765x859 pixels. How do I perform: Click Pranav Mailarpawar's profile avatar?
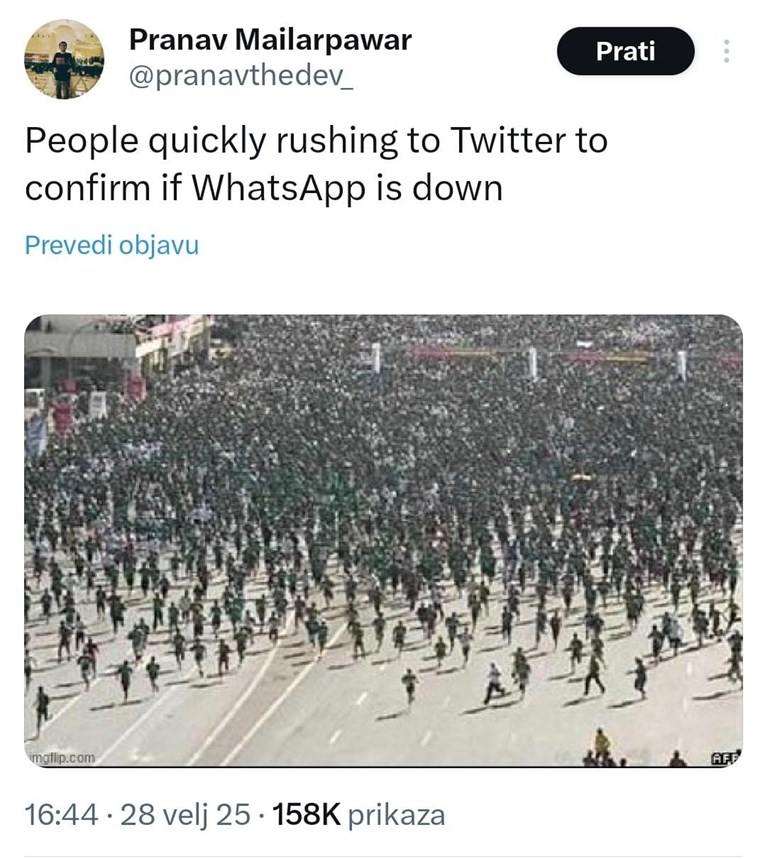63,59
